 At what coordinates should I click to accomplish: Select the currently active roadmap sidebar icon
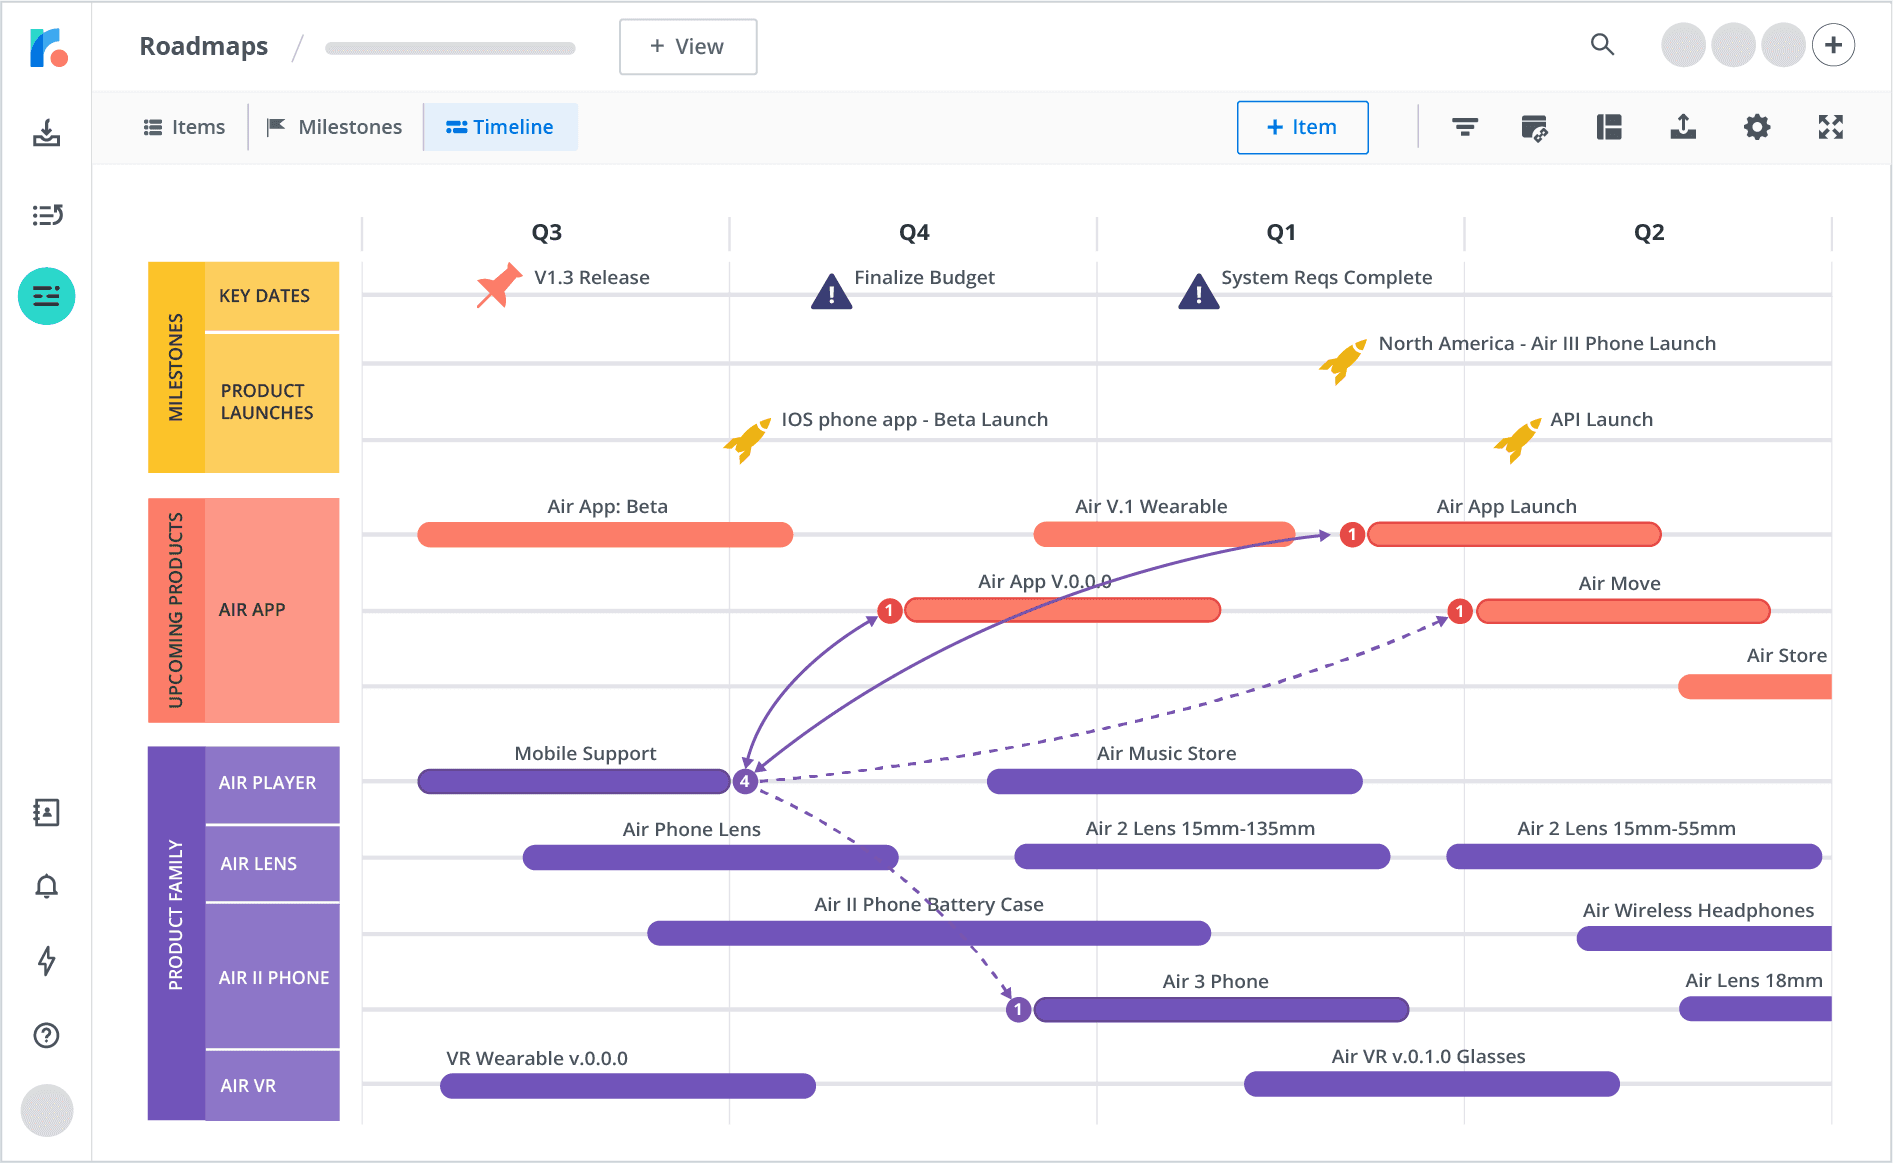[x=46, y=296]
